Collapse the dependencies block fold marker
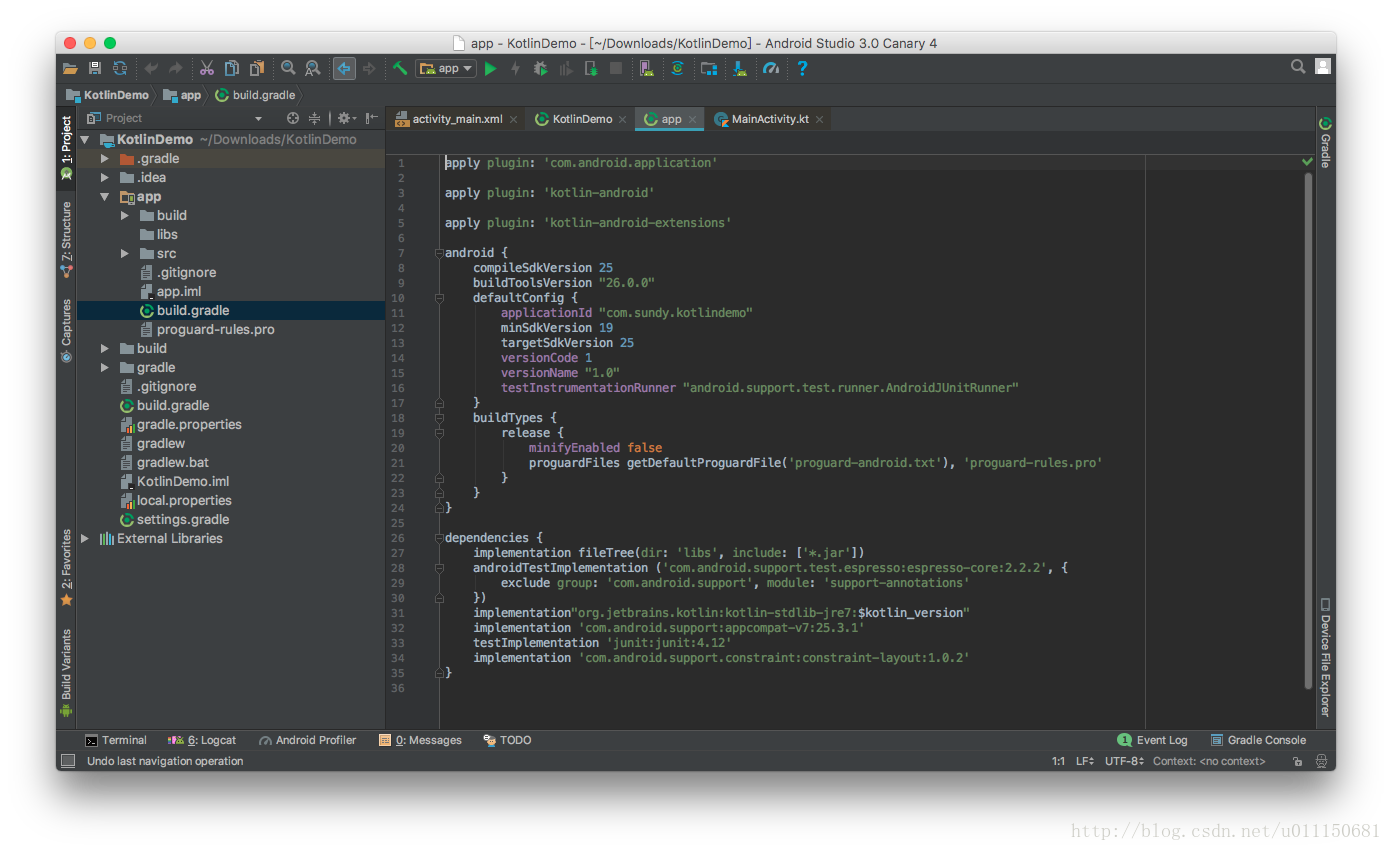The width and height of the screenshot is (1392, 851). tap(439, 538)
